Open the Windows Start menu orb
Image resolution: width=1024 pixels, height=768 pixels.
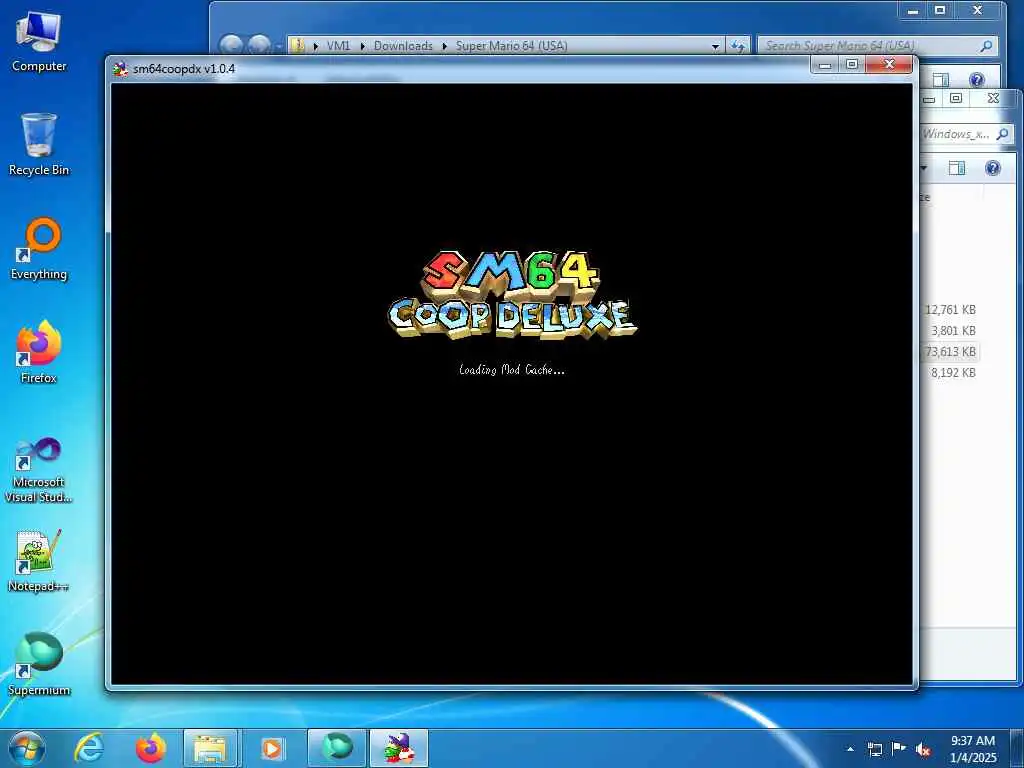[x=27, y=748]
